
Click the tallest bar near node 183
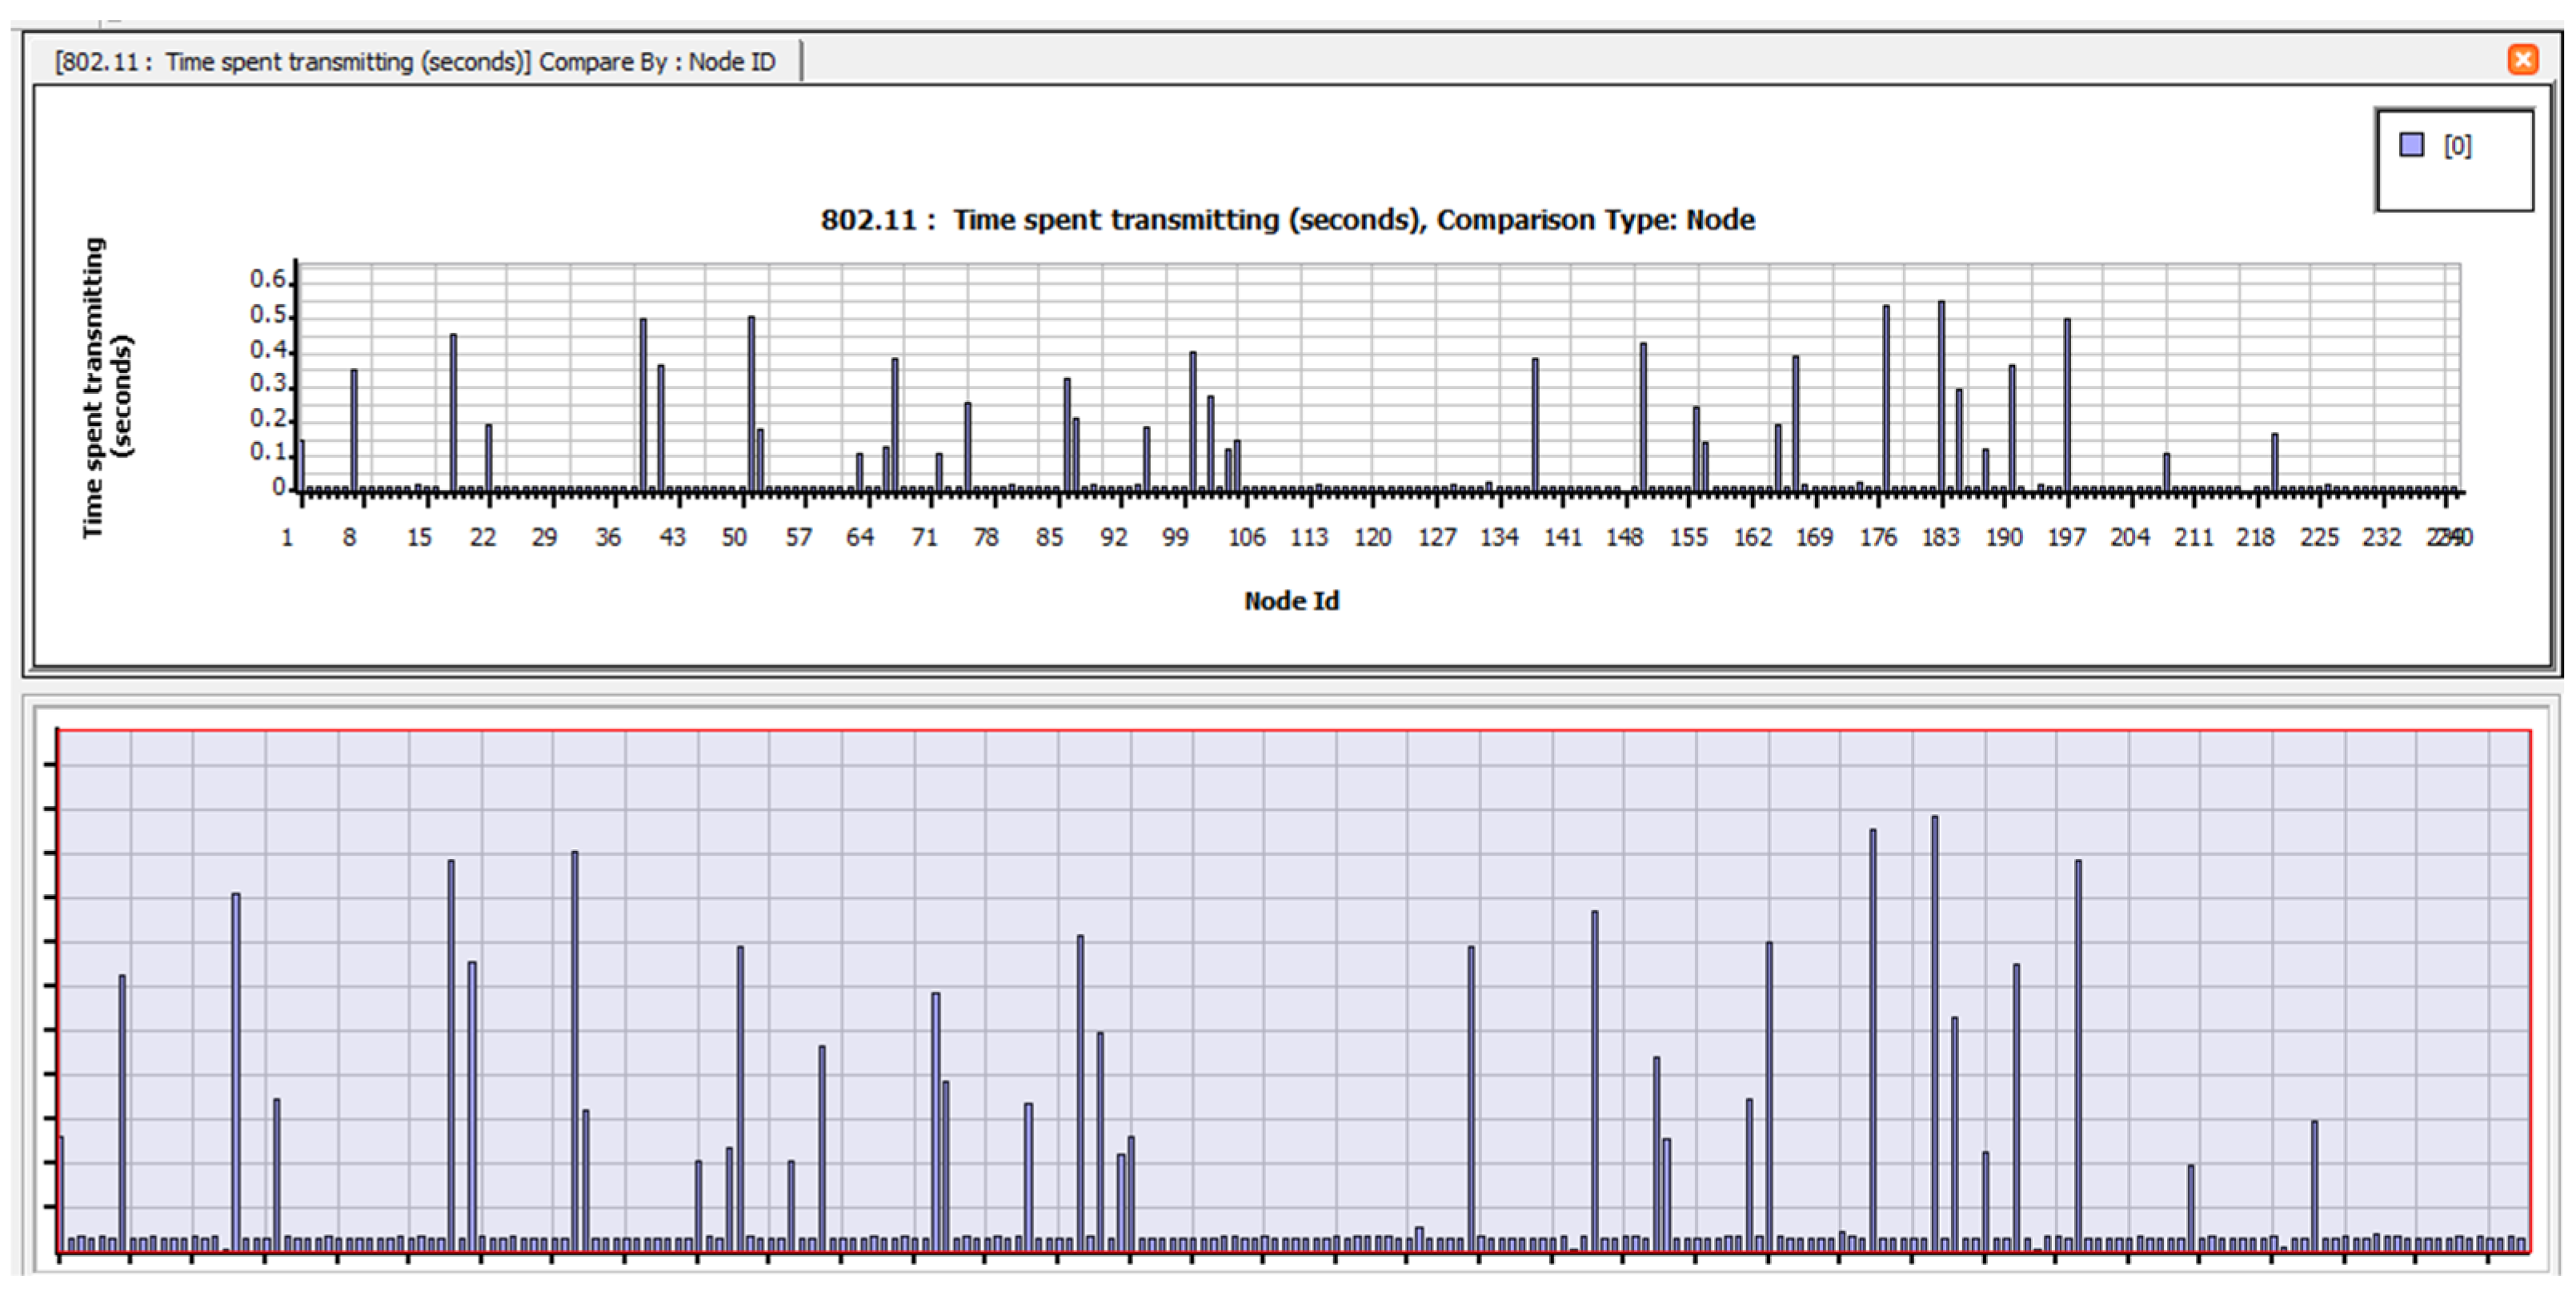pos(1941,395)
